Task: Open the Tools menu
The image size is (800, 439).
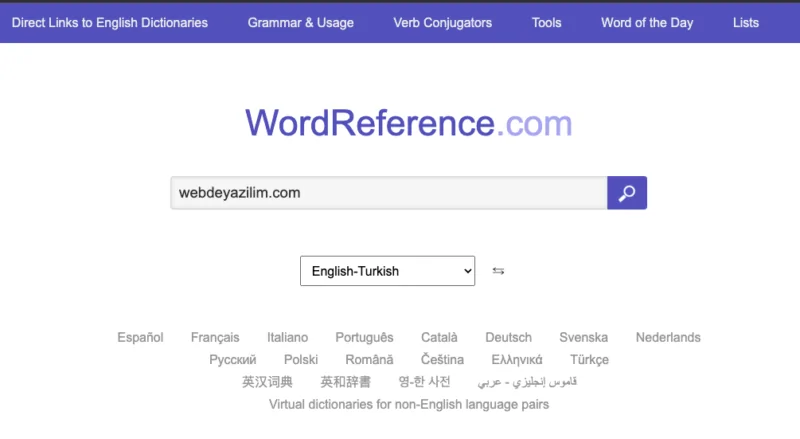Action: coord(546,23)
